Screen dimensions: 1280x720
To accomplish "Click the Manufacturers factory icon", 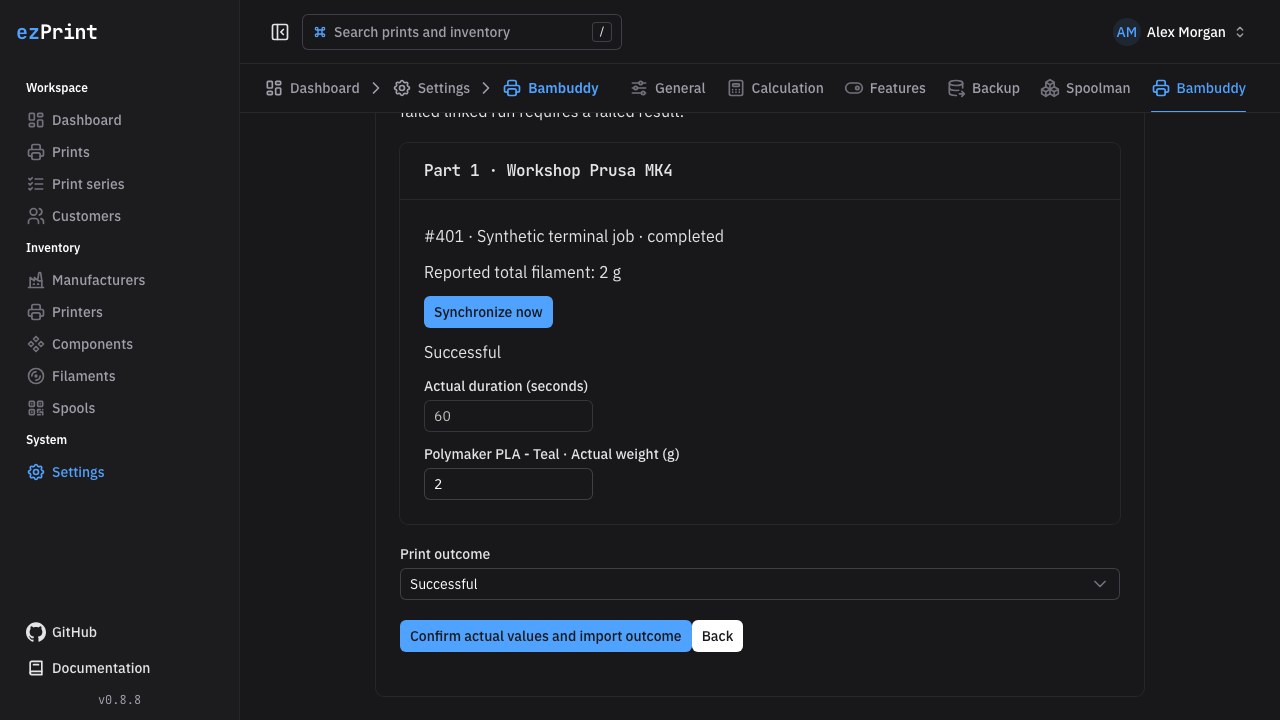I will click(36, 280).
